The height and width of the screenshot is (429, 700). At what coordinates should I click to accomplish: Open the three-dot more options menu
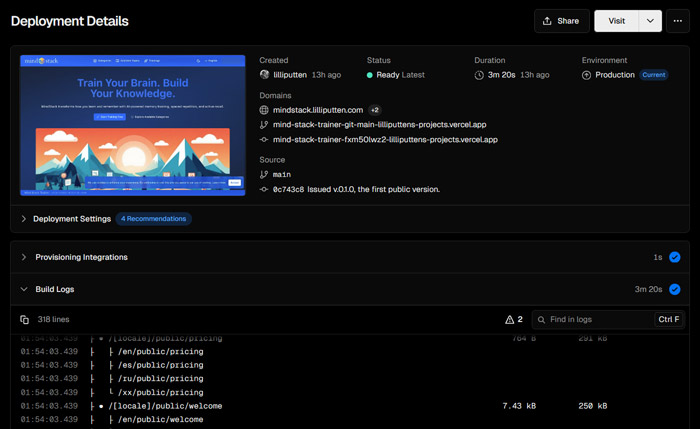tap(679, 21)
